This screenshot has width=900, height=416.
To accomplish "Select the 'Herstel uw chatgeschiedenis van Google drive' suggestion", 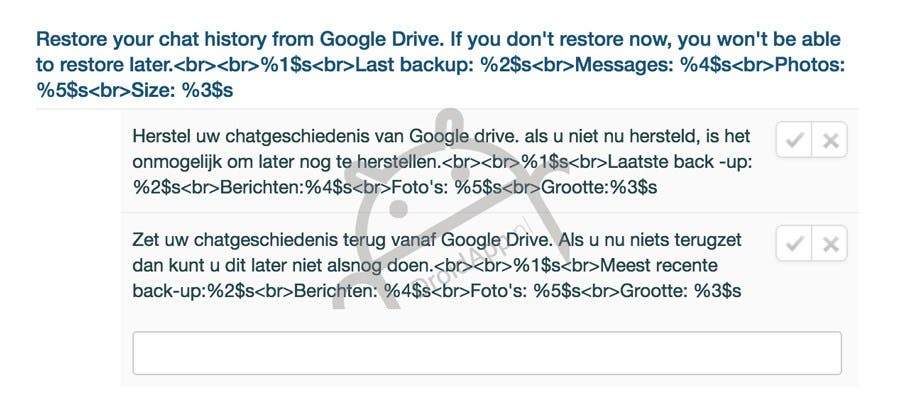I will pos(442,161).
